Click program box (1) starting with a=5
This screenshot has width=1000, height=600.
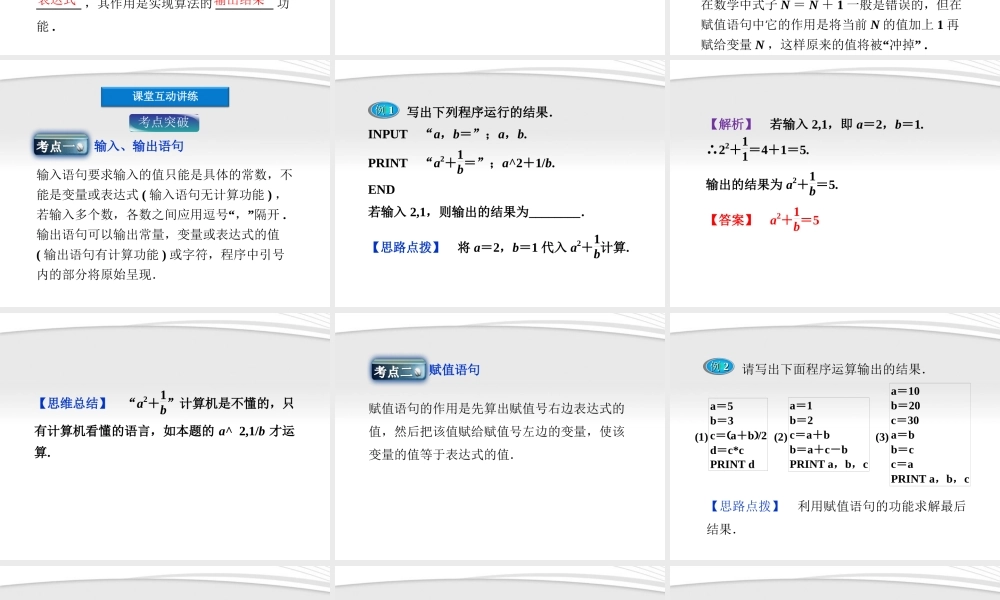[738, 435]
